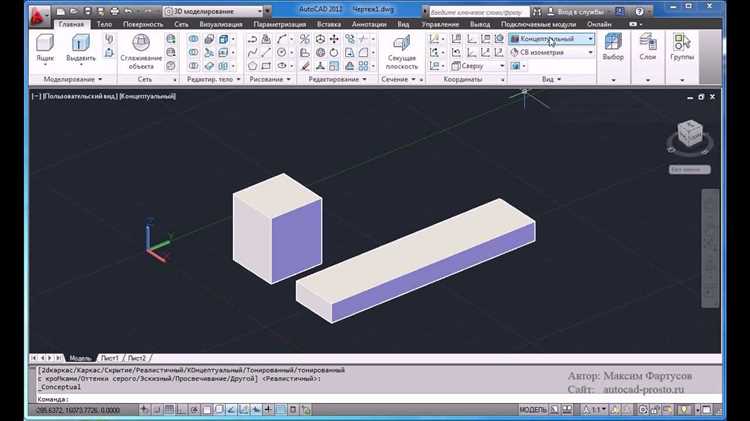The image size is (750, 421).
Task: Switch to the Вставка ribbon tab
Action: pyautogui.click(x=329, y=24)
